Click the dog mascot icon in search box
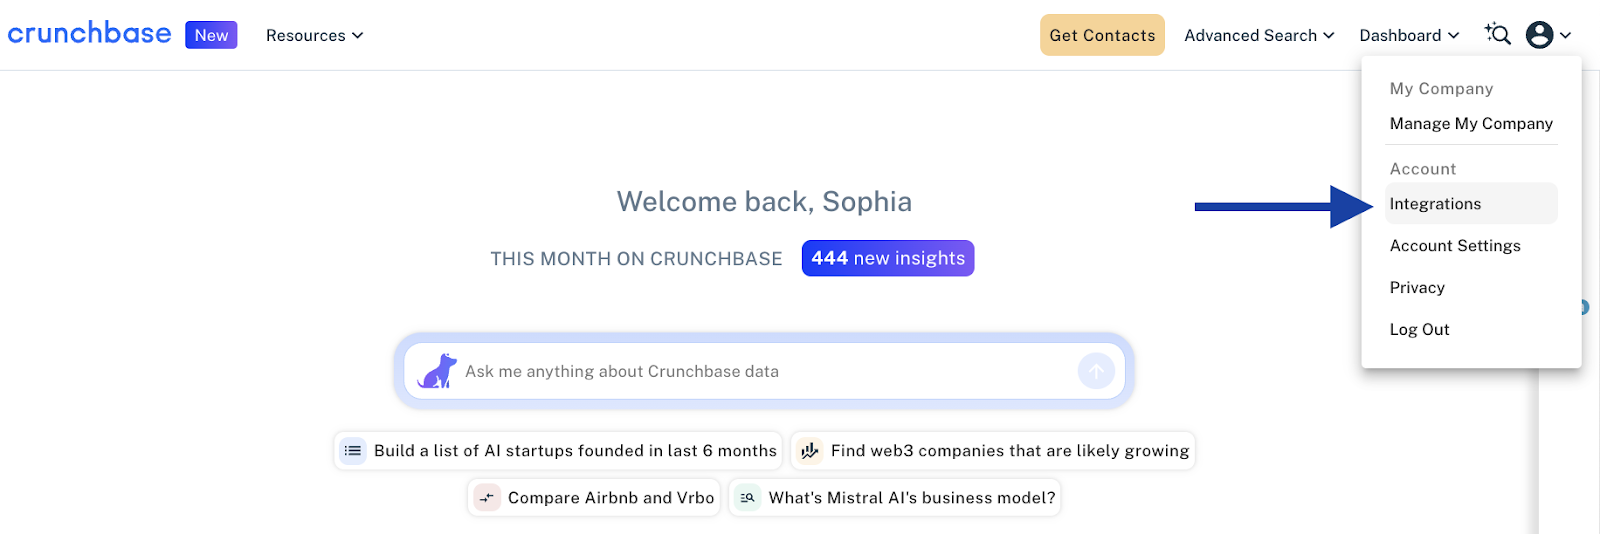This screenshot has width=1600, height=534. (437, 371)
